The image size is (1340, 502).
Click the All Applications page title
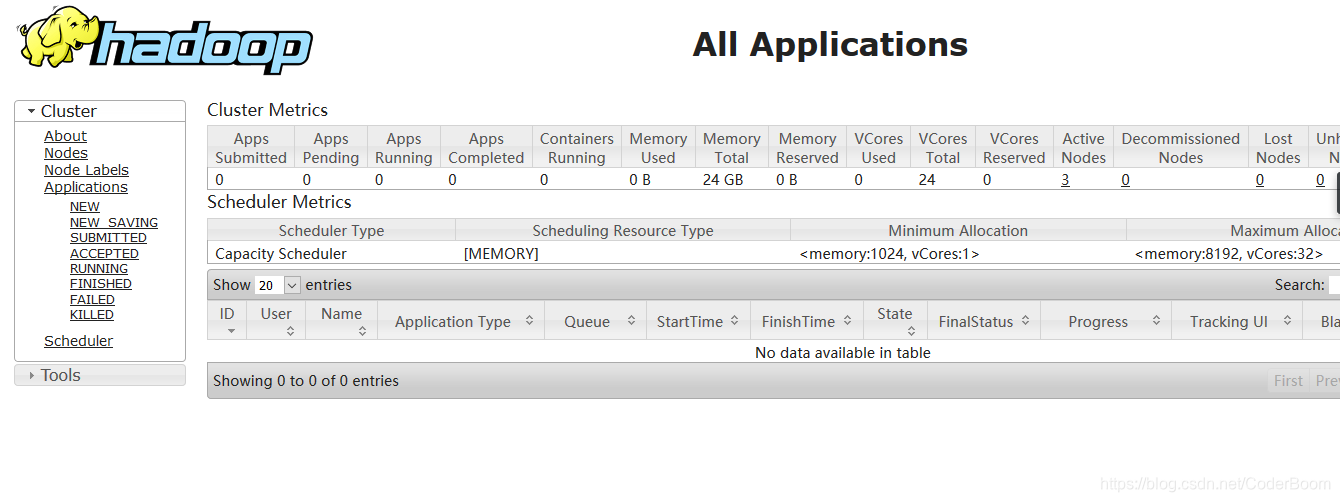830,44
